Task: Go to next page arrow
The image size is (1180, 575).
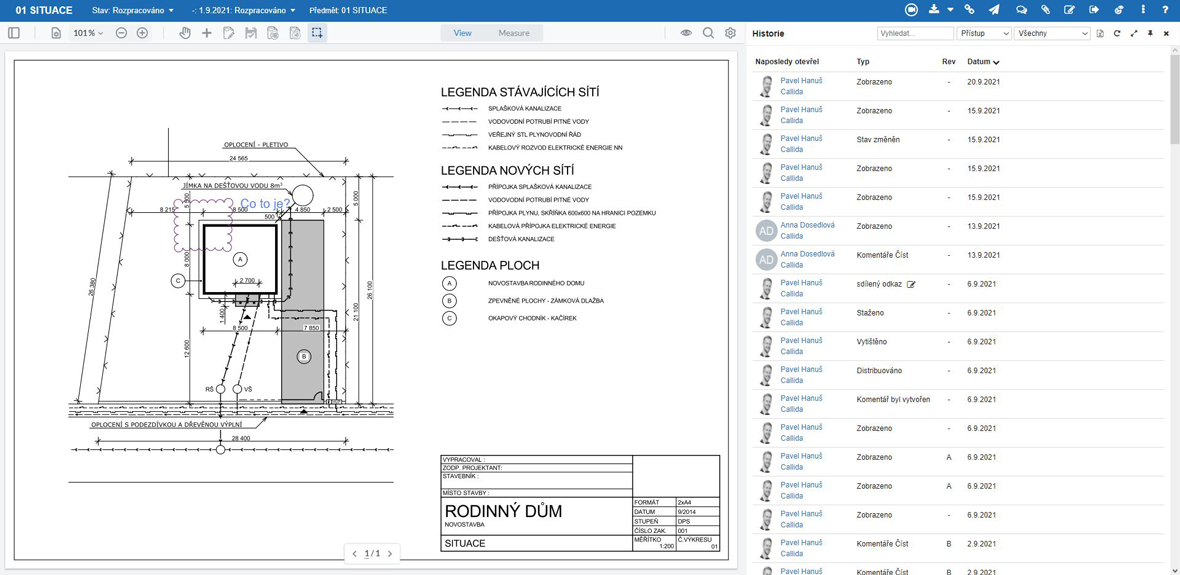Action: click(389, 554)
